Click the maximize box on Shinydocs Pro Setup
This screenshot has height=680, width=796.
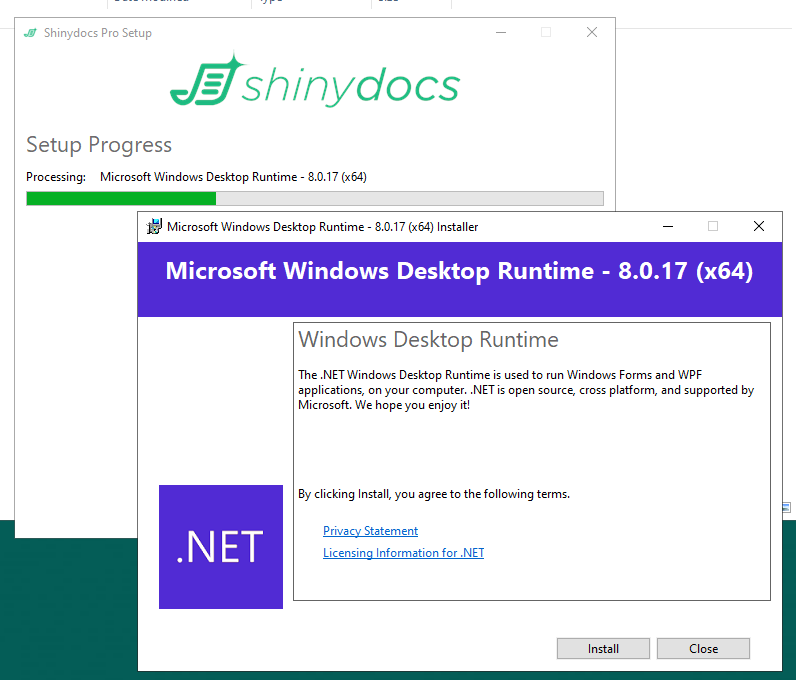coord(546,33)
